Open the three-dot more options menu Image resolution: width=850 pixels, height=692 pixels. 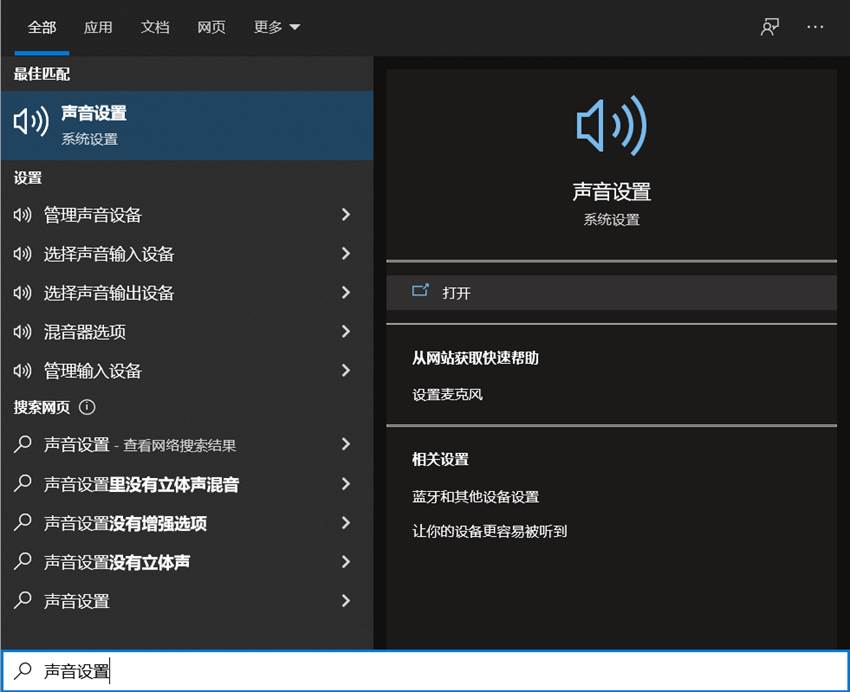(815, 27)
